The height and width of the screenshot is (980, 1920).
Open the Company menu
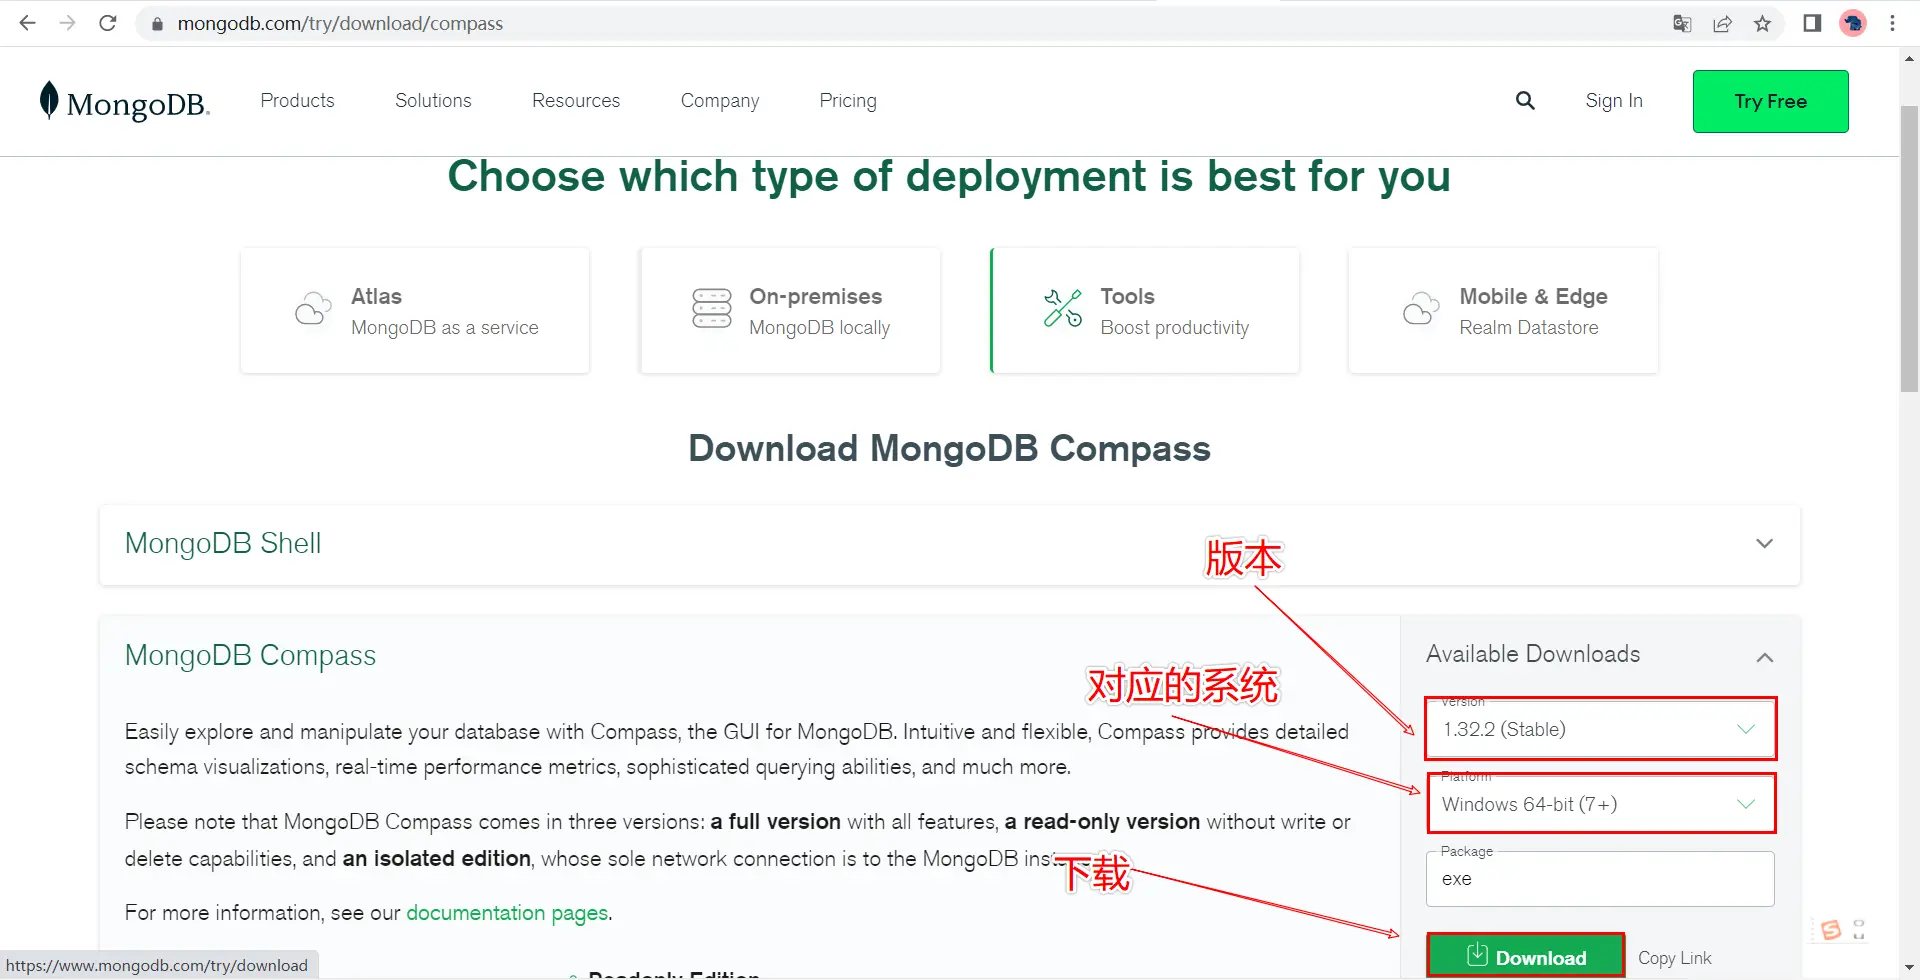(x=720, y=100)
